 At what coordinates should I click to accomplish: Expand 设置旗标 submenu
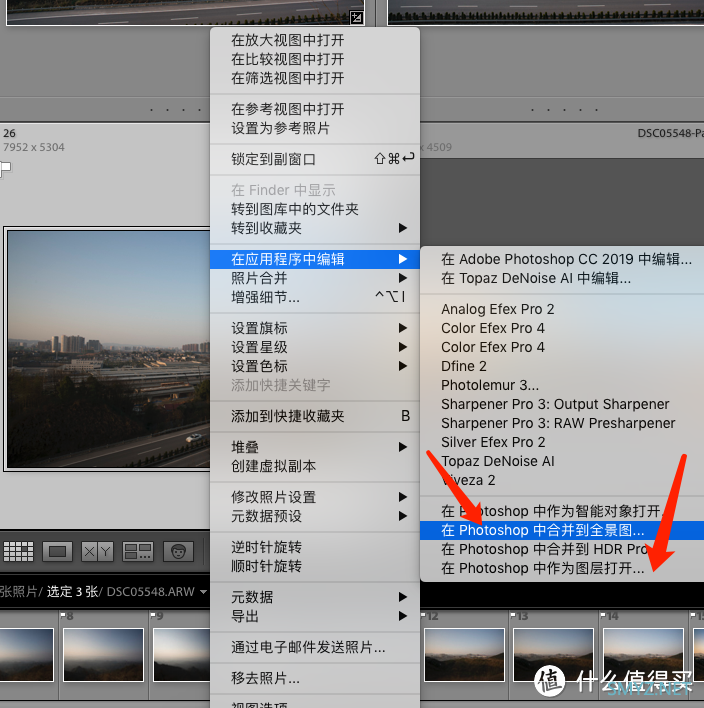coord(315,328)
